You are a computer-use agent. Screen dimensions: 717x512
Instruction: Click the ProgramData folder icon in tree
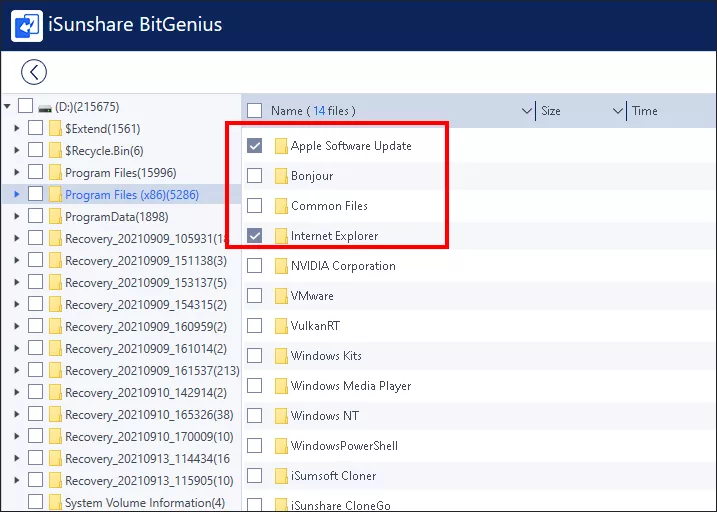click(x=55, y=217)
